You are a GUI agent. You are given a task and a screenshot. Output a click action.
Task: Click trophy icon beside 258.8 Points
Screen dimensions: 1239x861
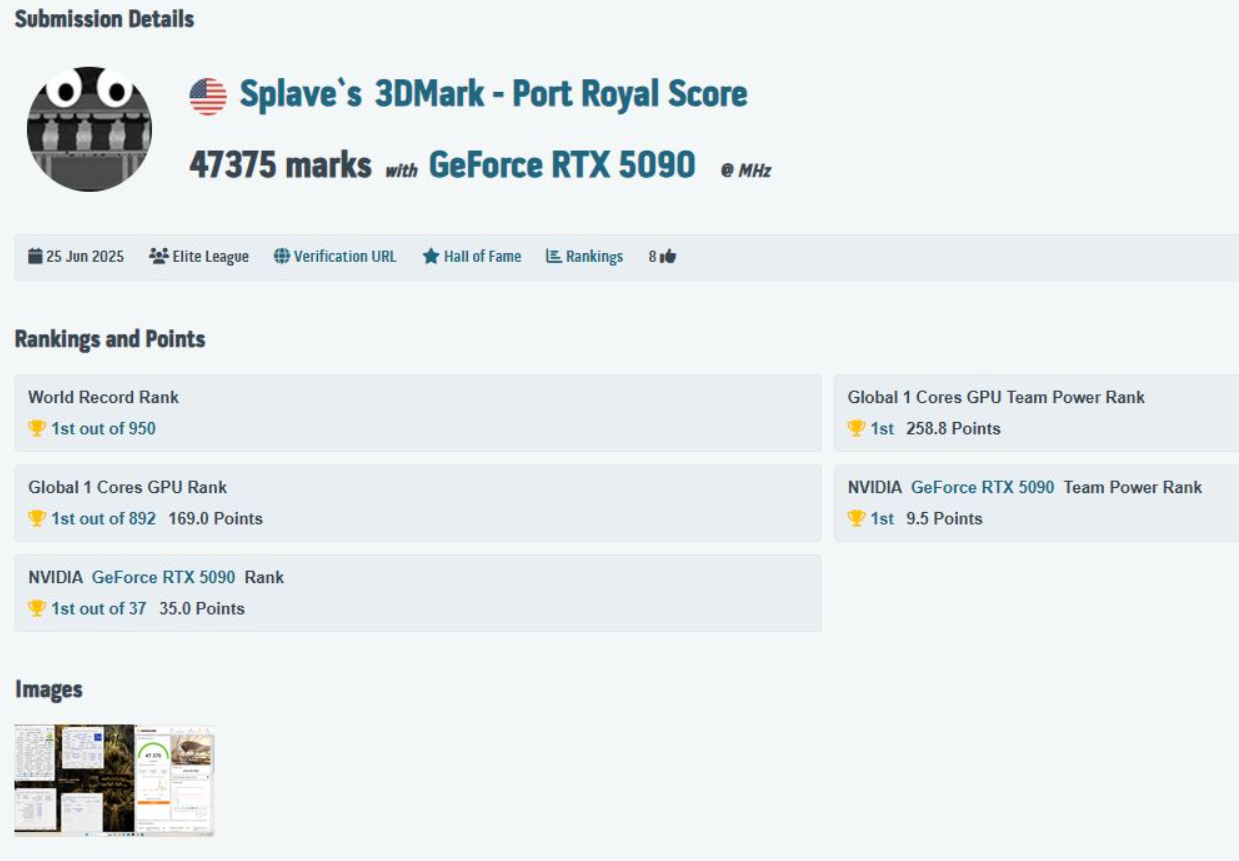coord(856,428)
